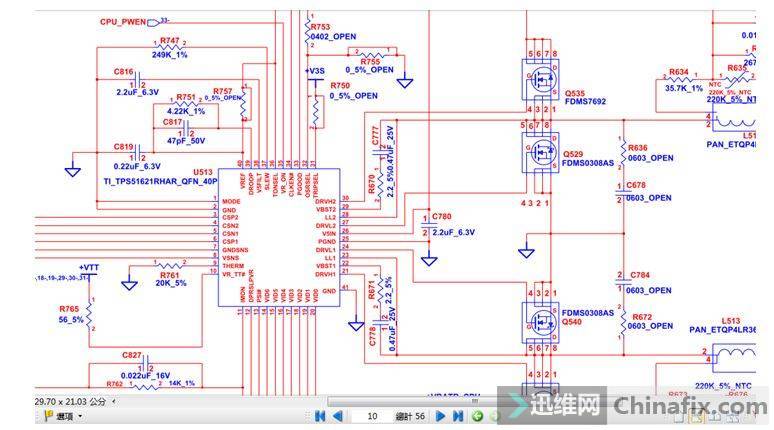This screenshot has height=430, width=774.
Task: Click the CPU_PWEN net label
Action: tap(123, 22)
